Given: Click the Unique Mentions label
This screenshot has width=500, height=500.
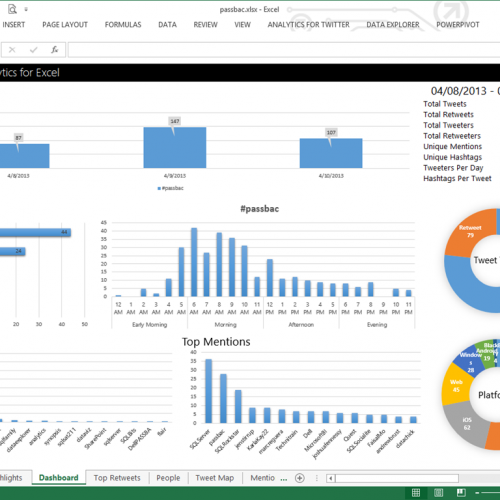Looking at the screenshot, I should pos(453,147).
